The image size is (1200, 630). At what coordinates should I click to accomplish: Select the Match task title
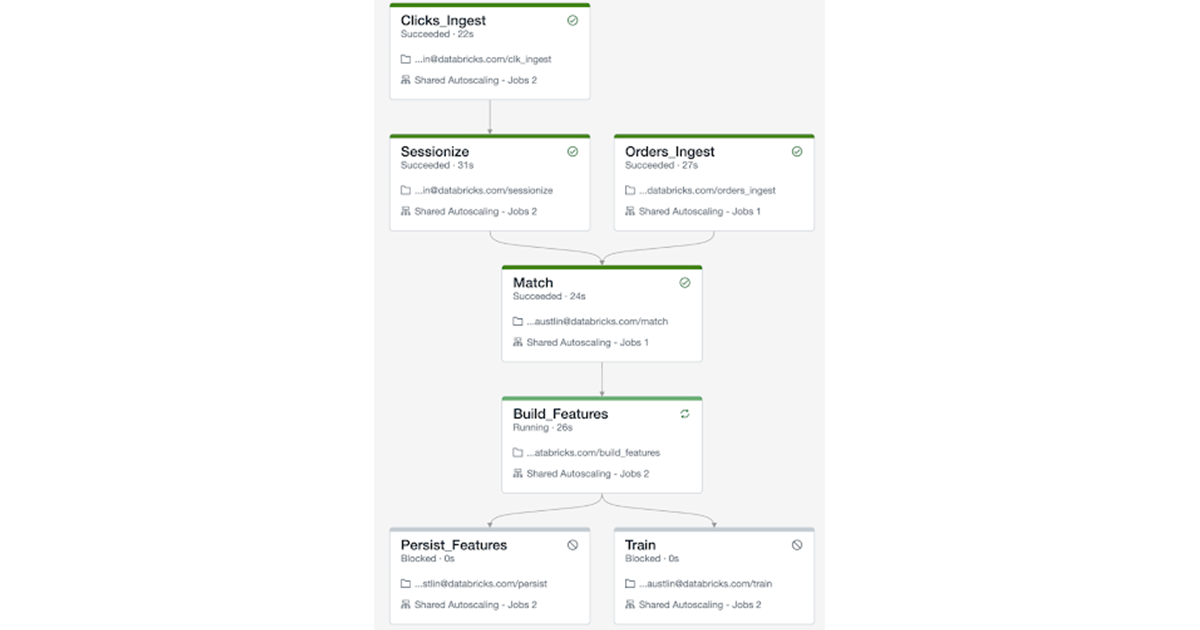(x=533, y=283)
